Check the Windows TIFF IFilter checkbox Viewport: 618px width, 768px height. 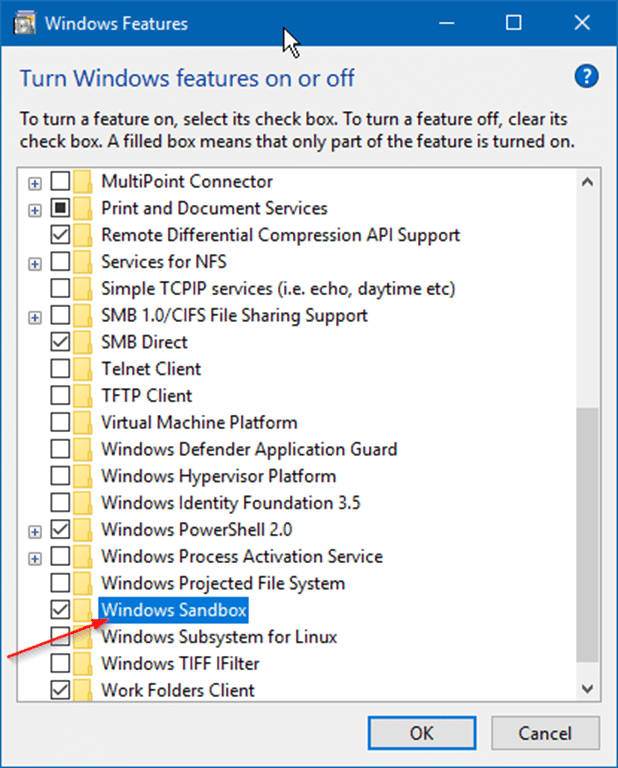pyautogui.click(x=60, y=663)
